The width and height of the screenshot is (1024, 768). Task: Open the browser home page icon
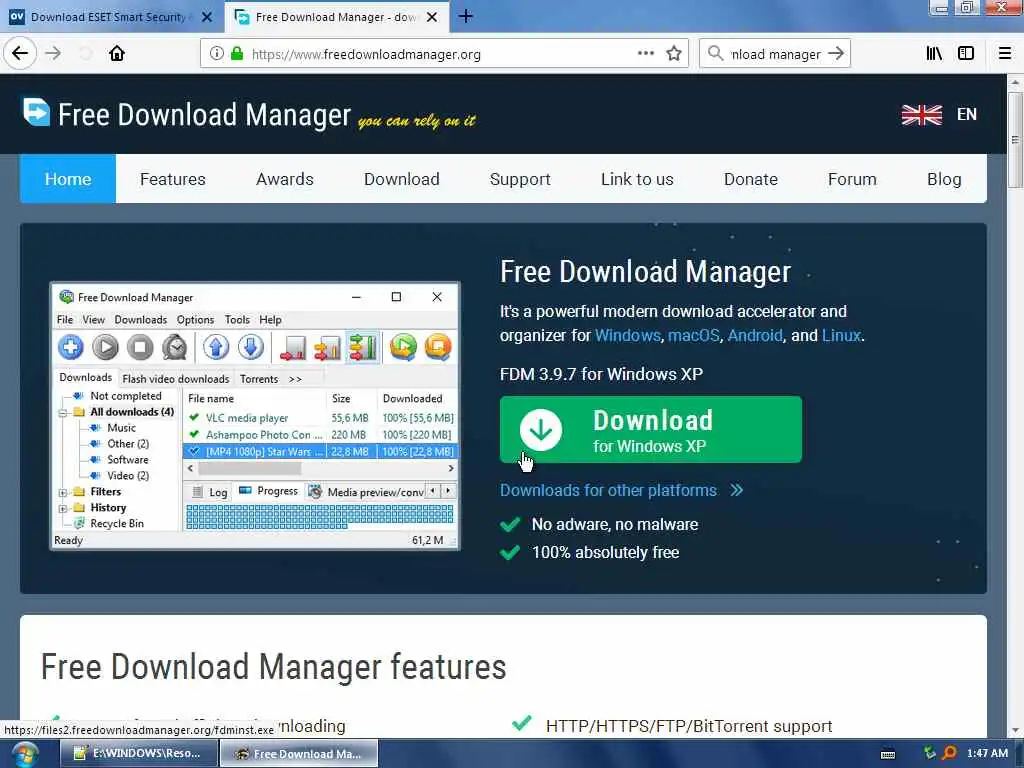pyautogui.click(x=117, y=54)
